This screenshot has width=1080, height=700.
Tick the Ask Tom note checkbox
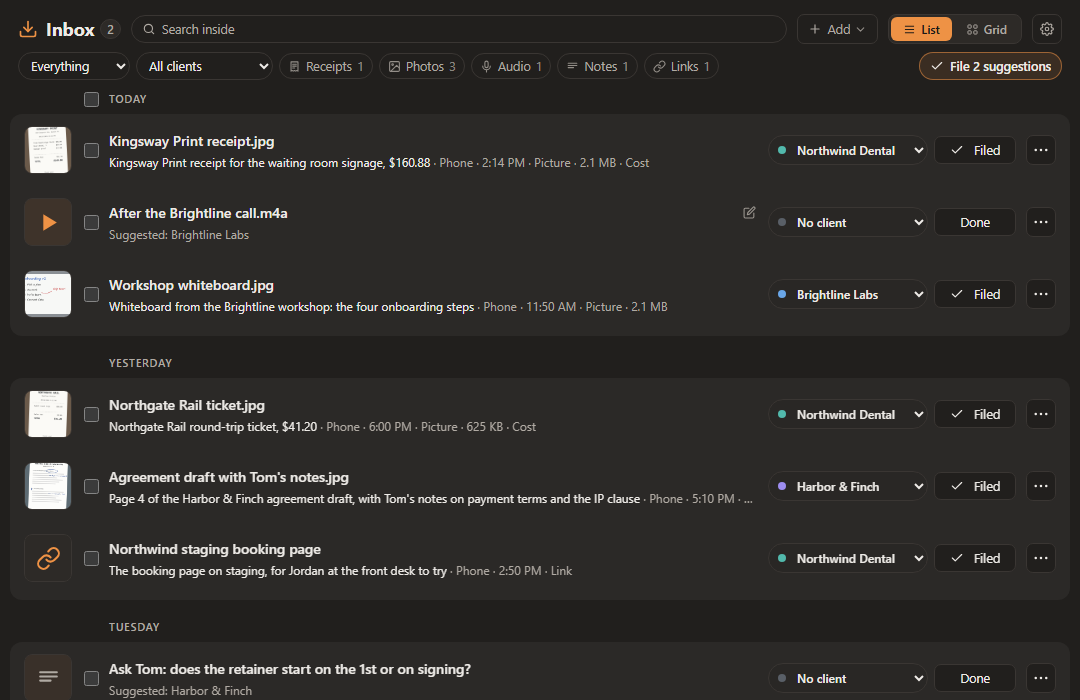click(92, 679)
